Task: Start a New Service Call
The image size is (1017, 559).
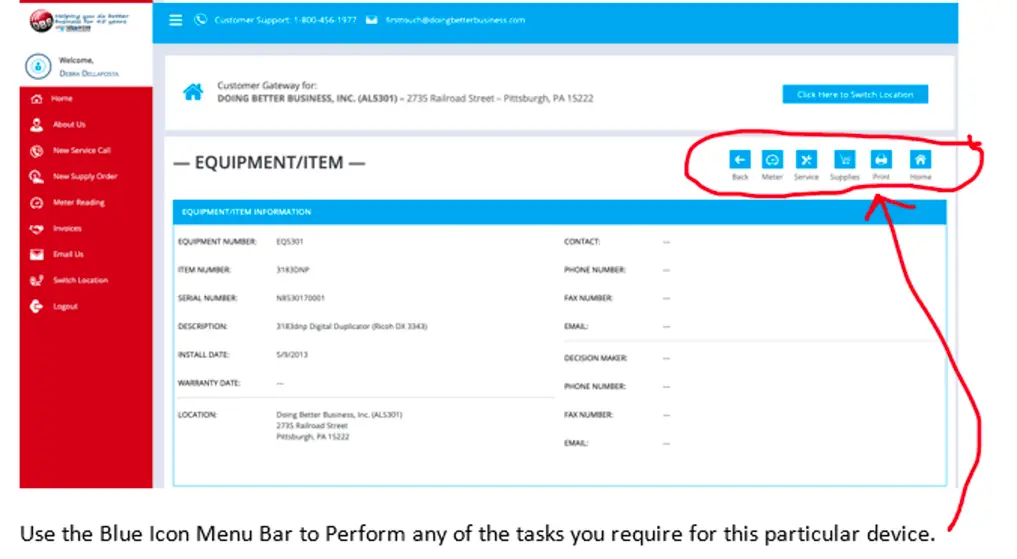Action: [81, 151]
